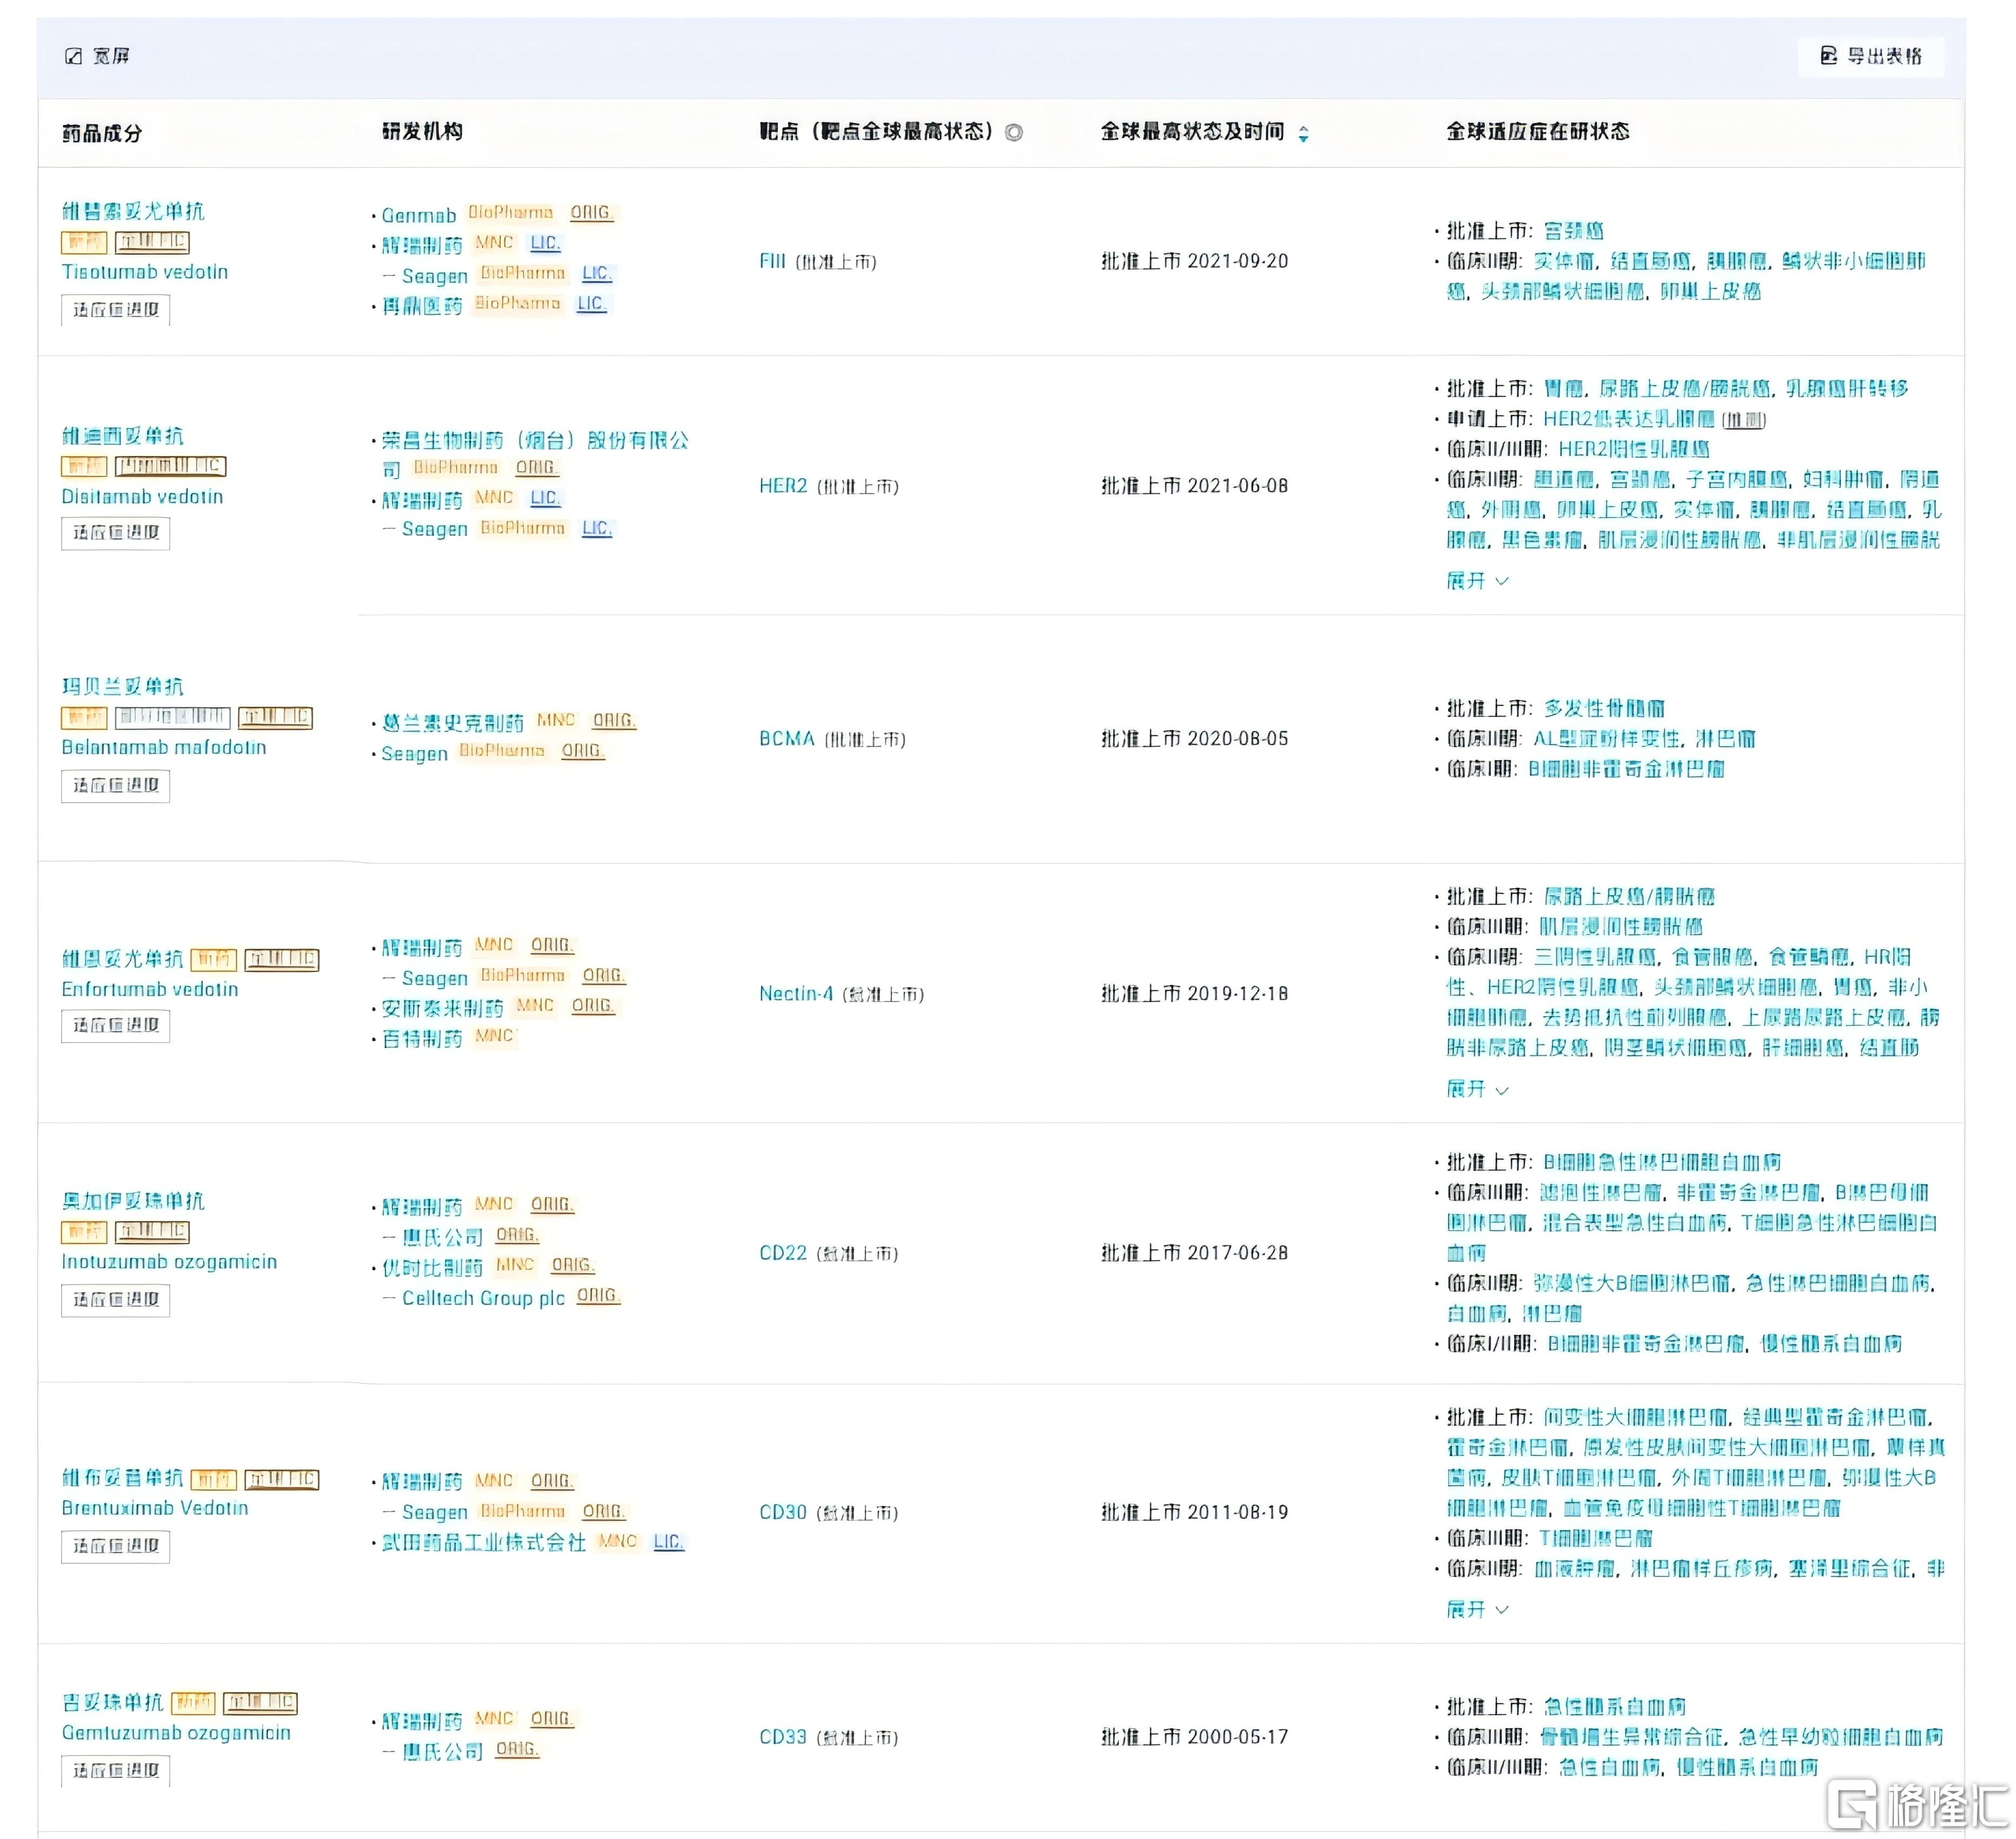Open the Belantamab mafodotin drug link
2016x1839 pixels.
(164, 749)
